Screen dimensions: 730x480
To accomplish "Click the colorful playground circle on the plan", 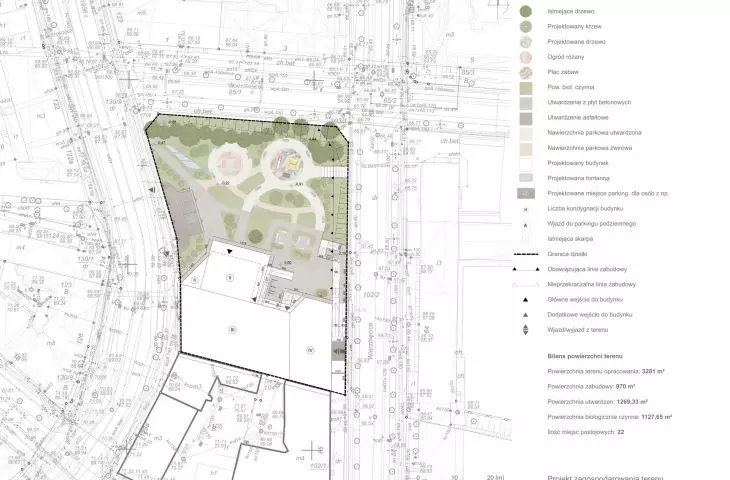I will coord(287,163).
